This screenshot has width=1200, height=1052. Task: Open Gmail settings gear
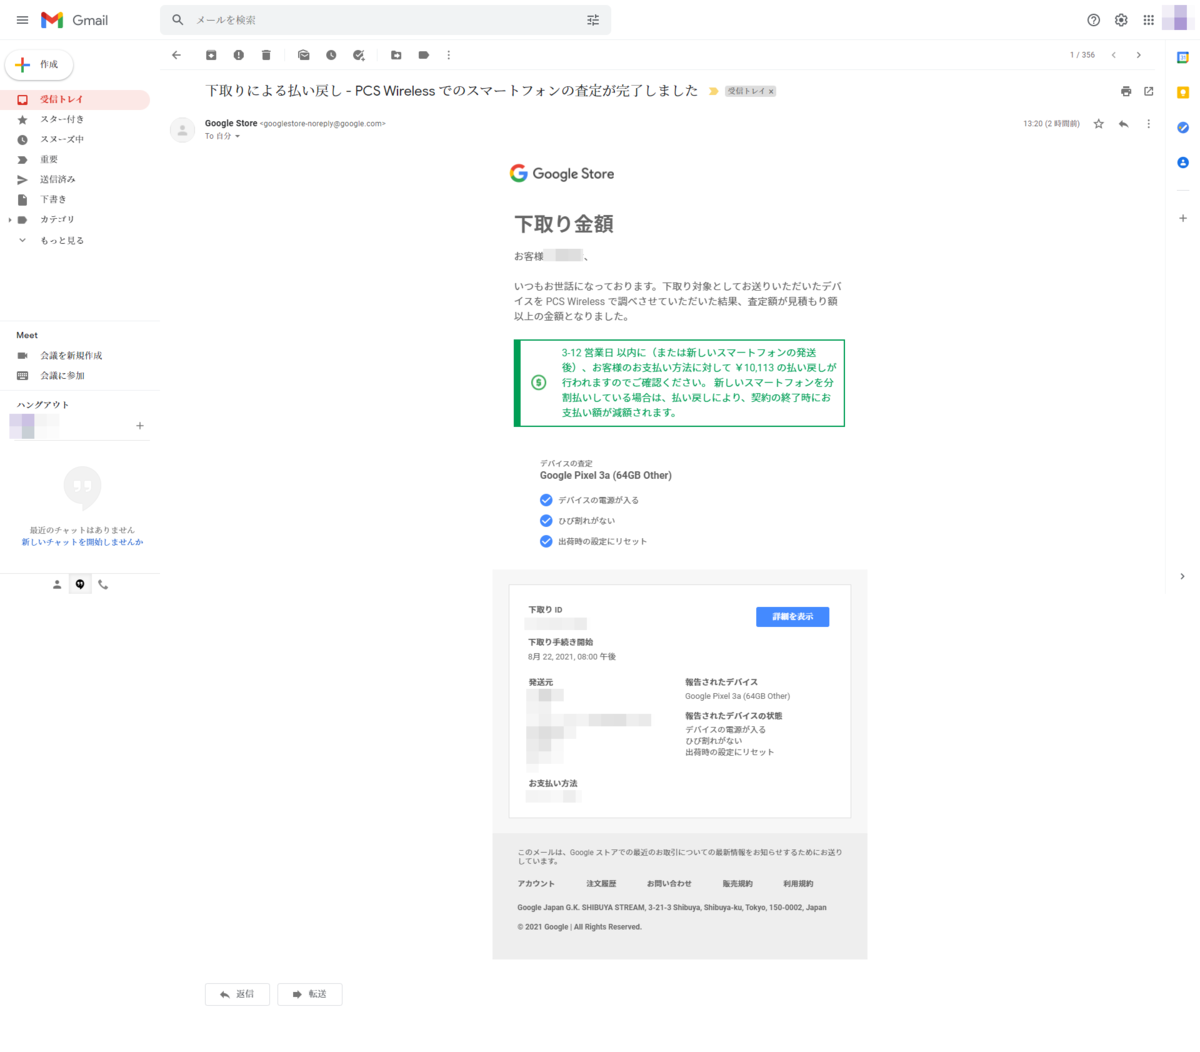1121,20
